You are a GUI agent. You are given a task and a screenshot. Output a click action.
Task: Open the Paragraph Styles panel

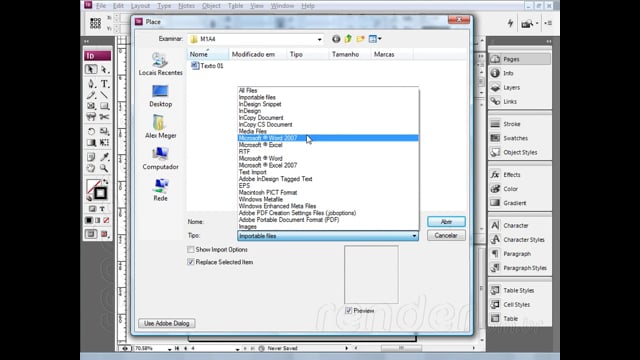point(520,268)
